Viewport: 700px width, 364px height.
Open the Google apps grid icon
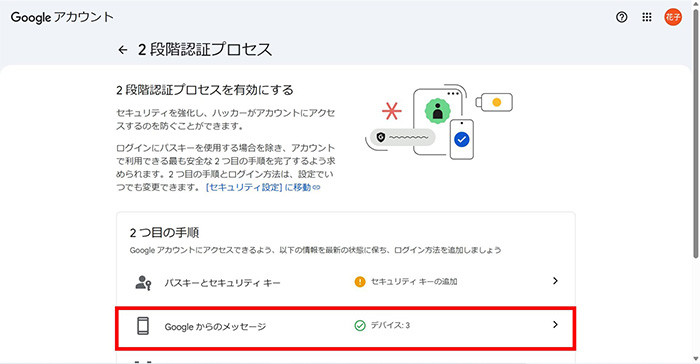click(x=646, y=17)
